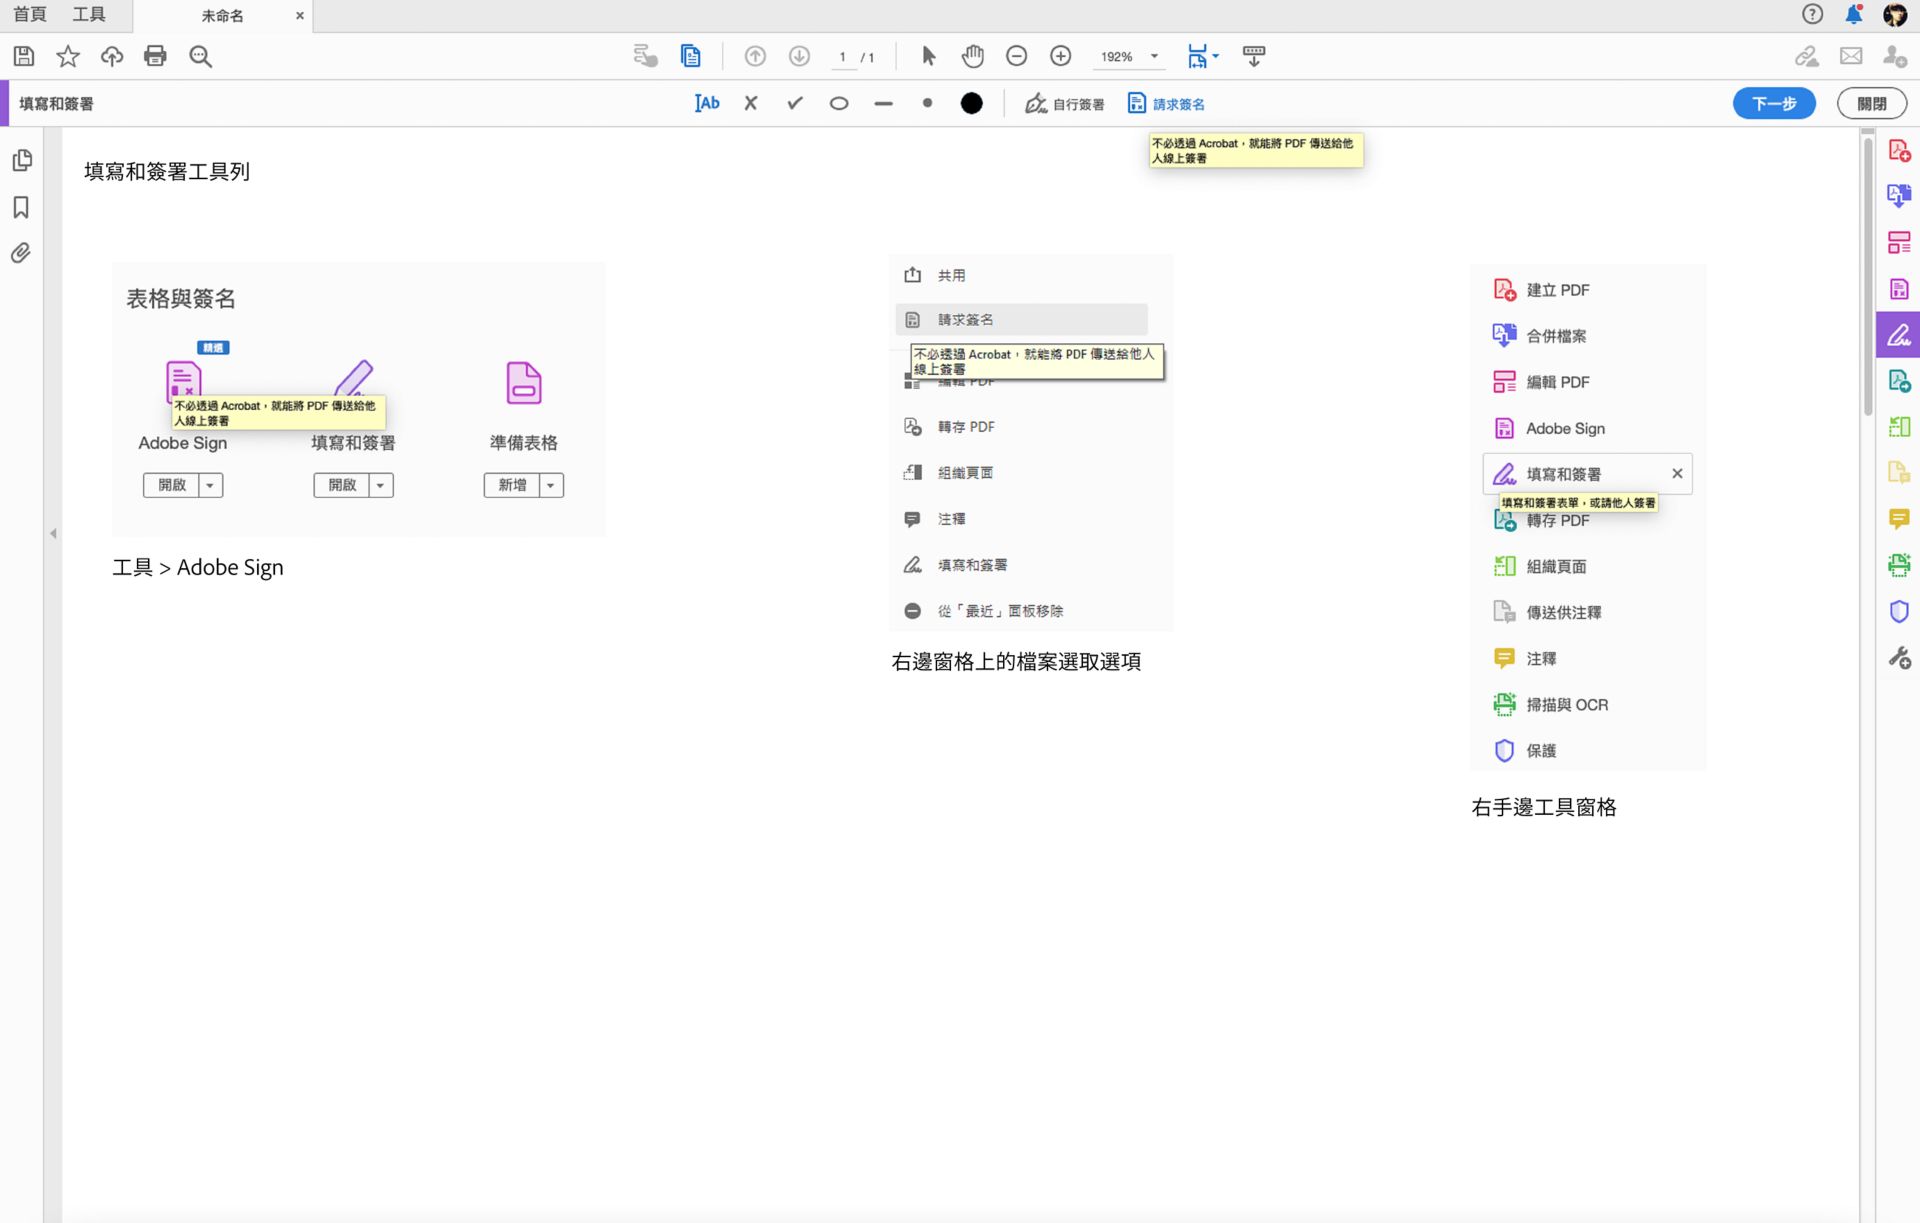Image resolution: width=1920 pixels, height=1223 pixels.
Task: Click the zoom in plus icon
Action: tap(1061, 56)
